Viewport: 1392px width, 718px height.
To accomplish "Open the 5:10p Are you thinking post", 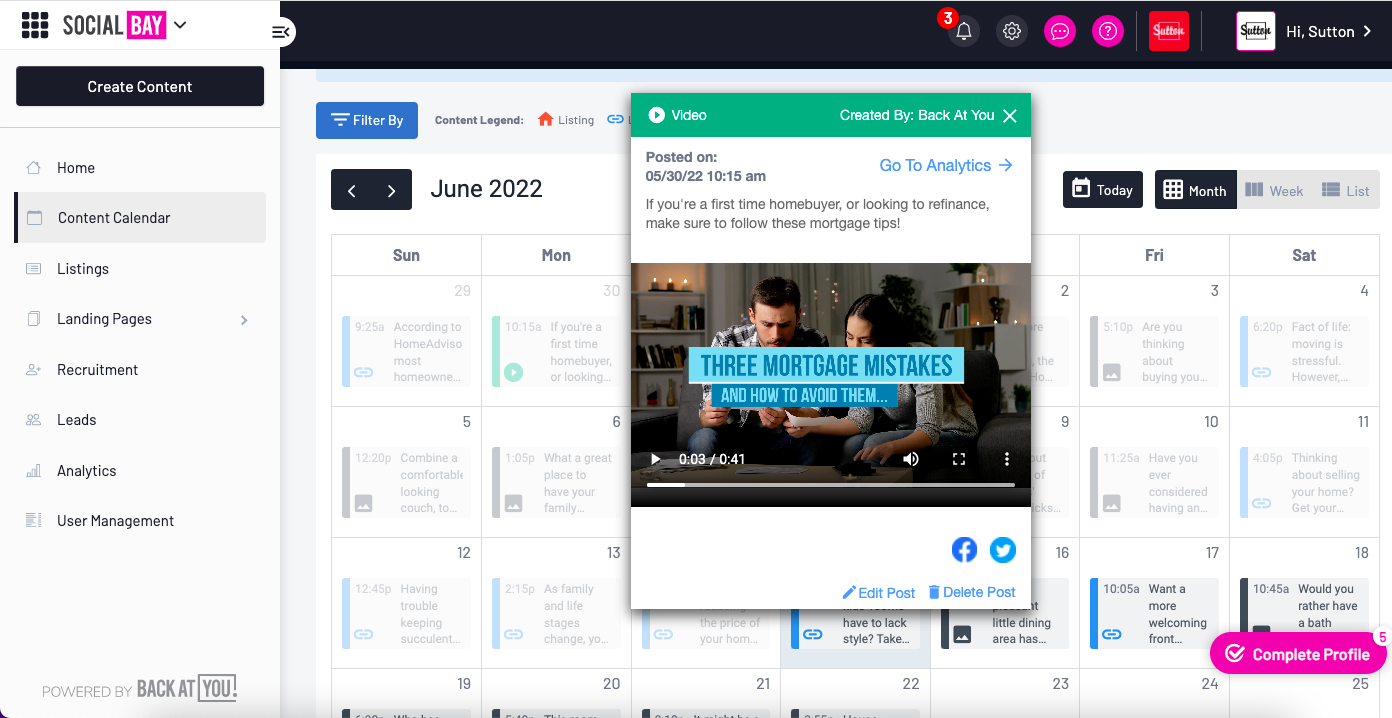I will tap(1154, 352).
